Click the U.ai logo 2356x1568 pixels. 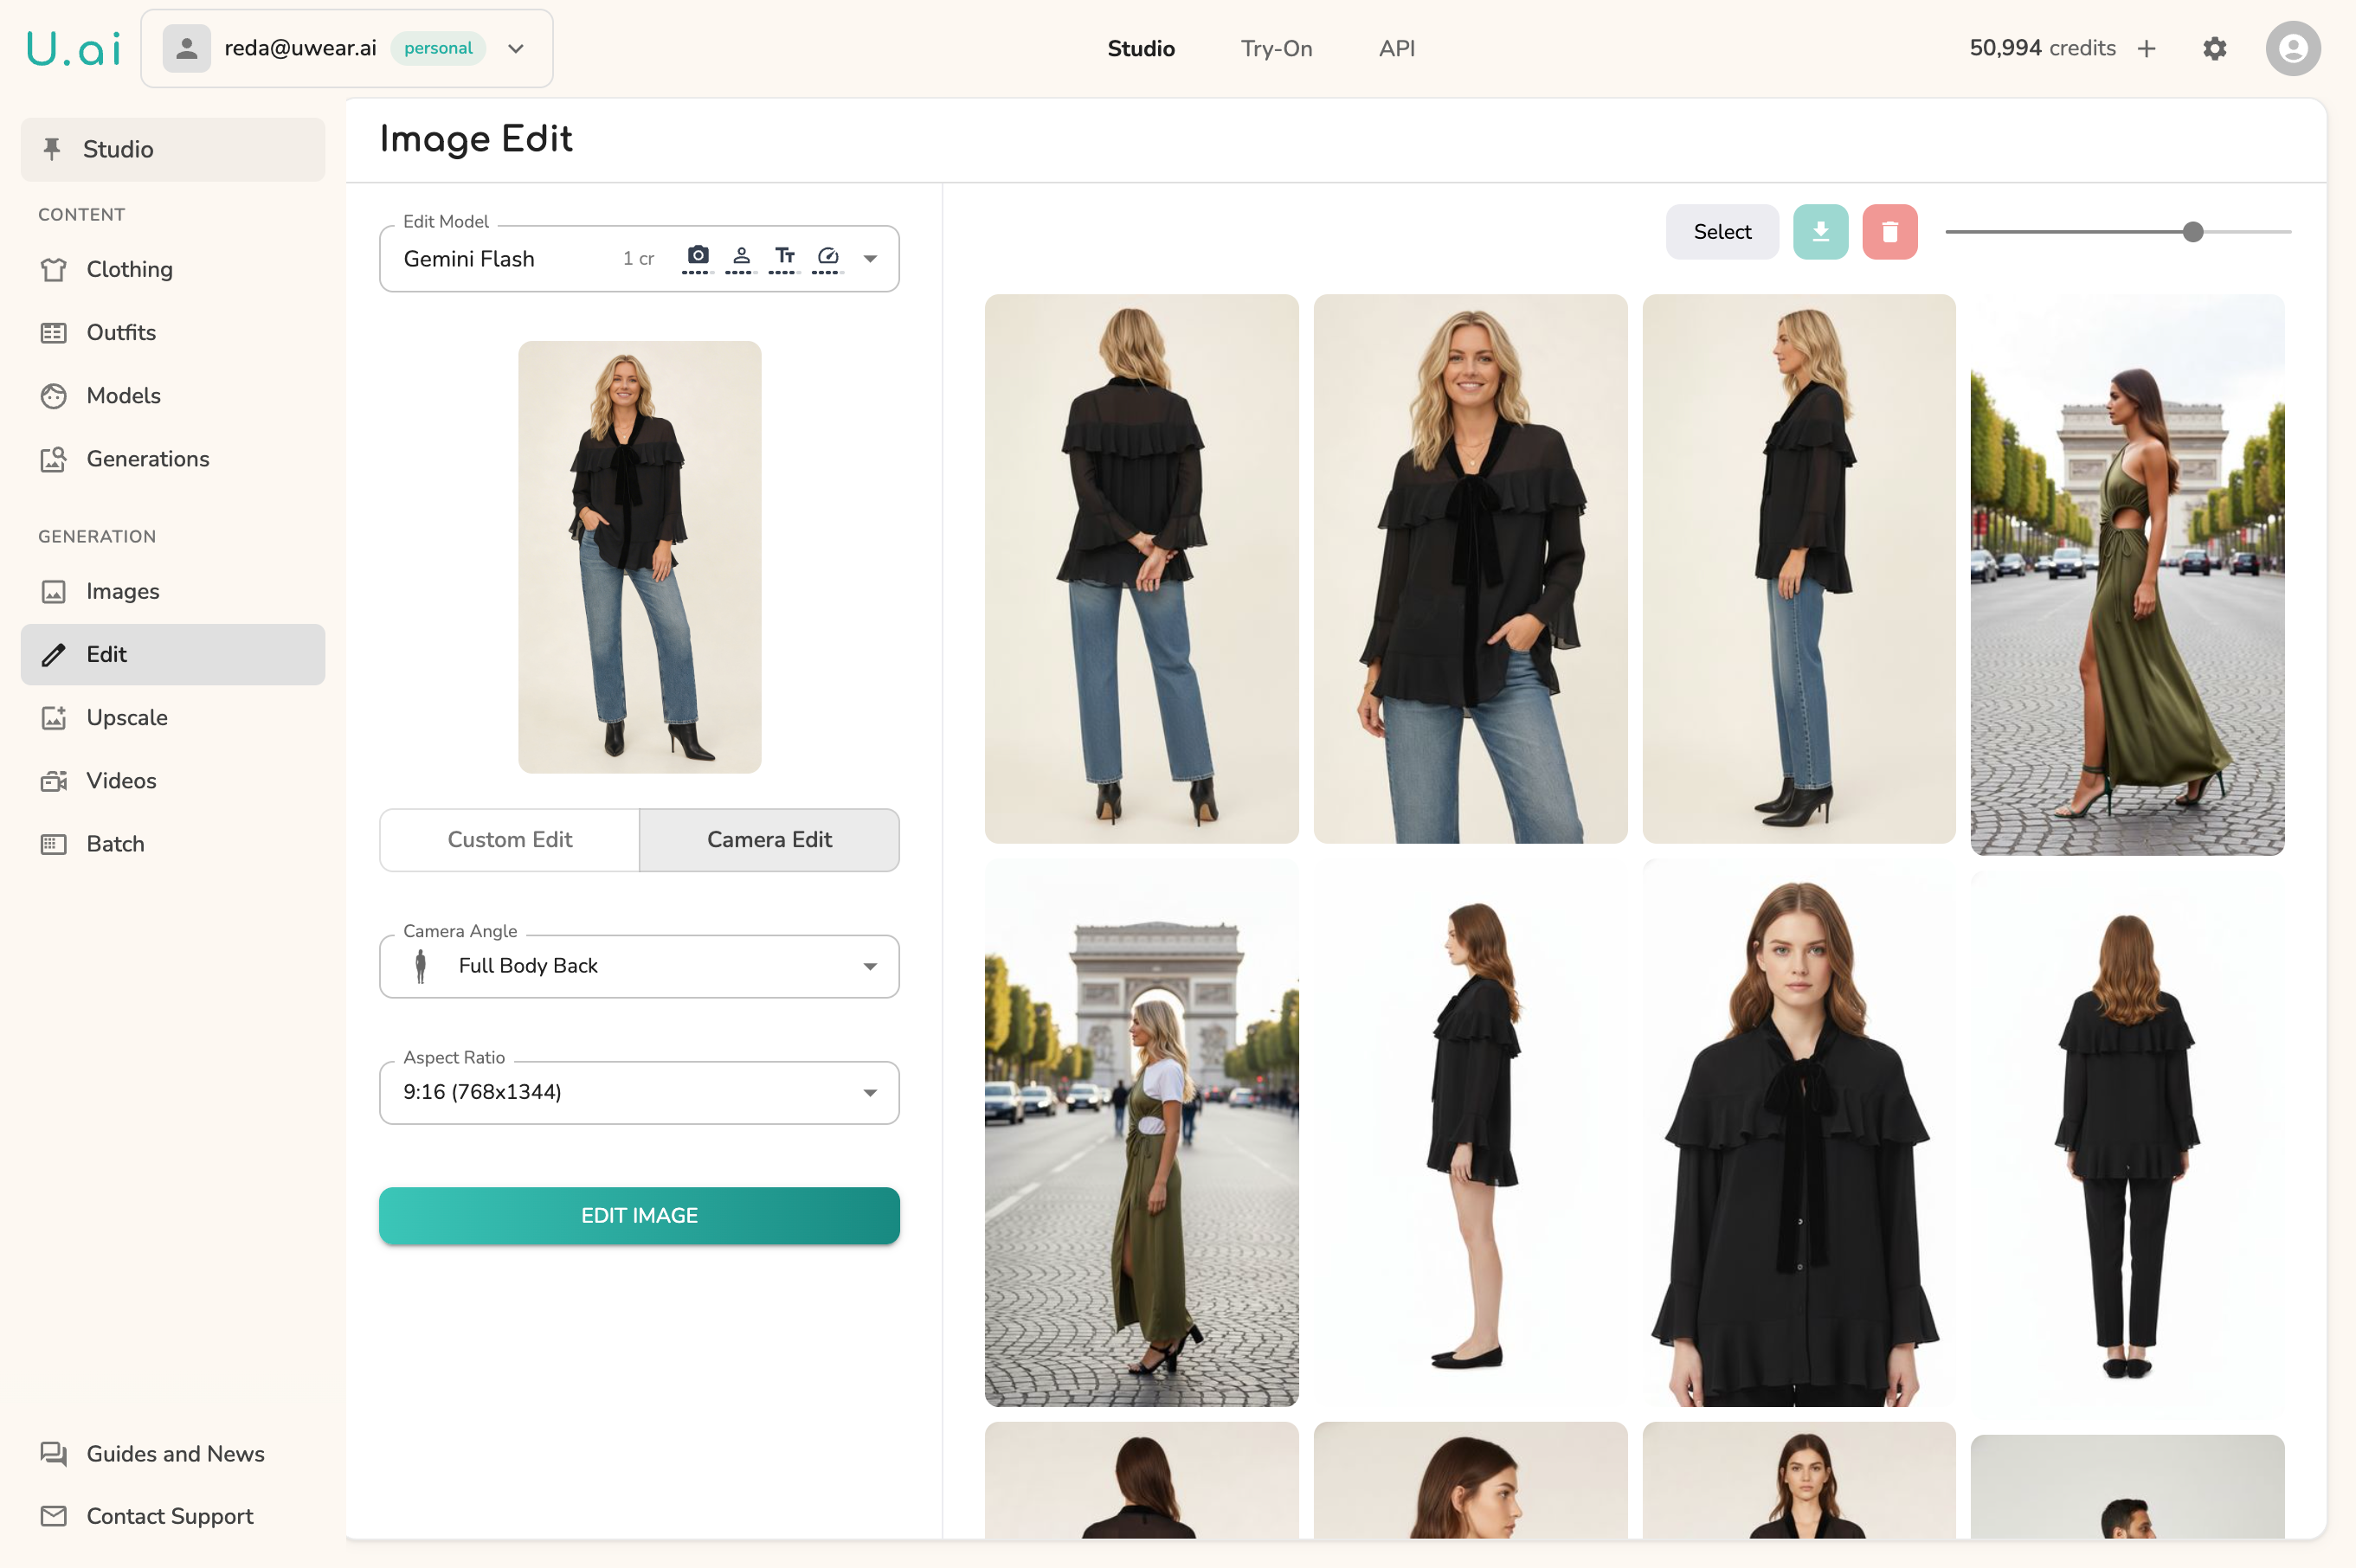(74, 48)
